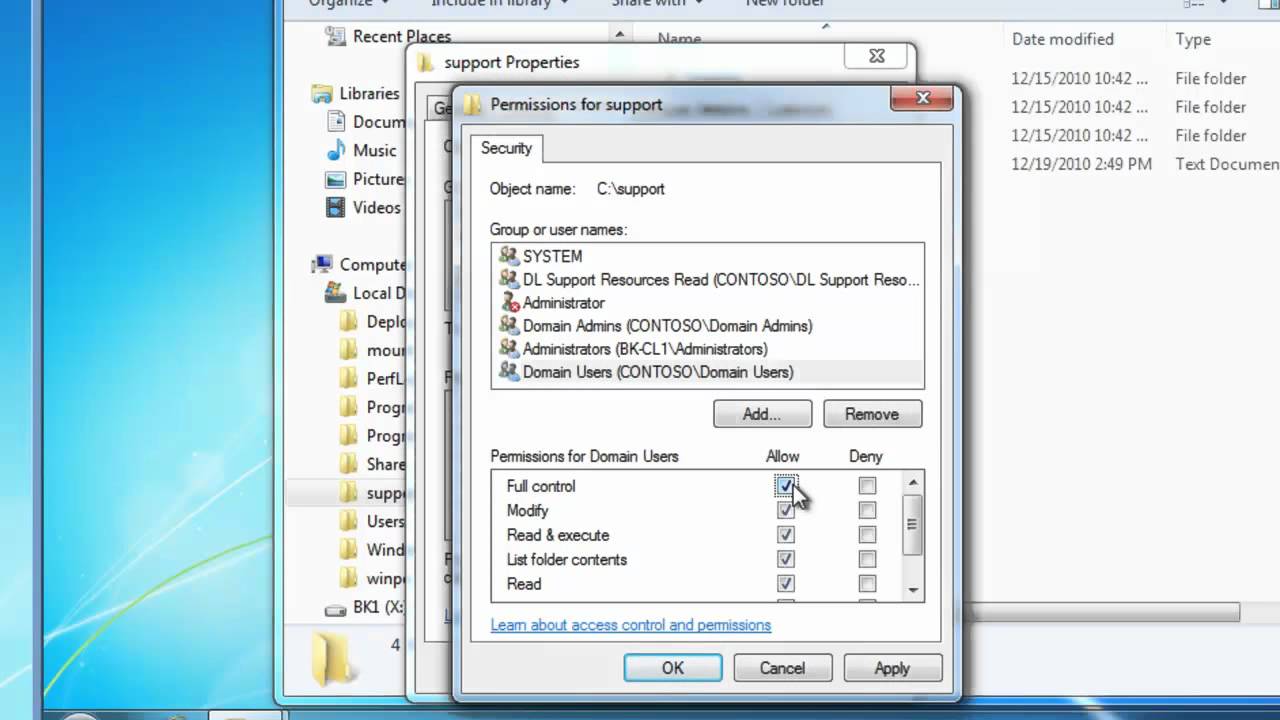
Task: Close the support Properties window
Action: [x=877, y=56]
